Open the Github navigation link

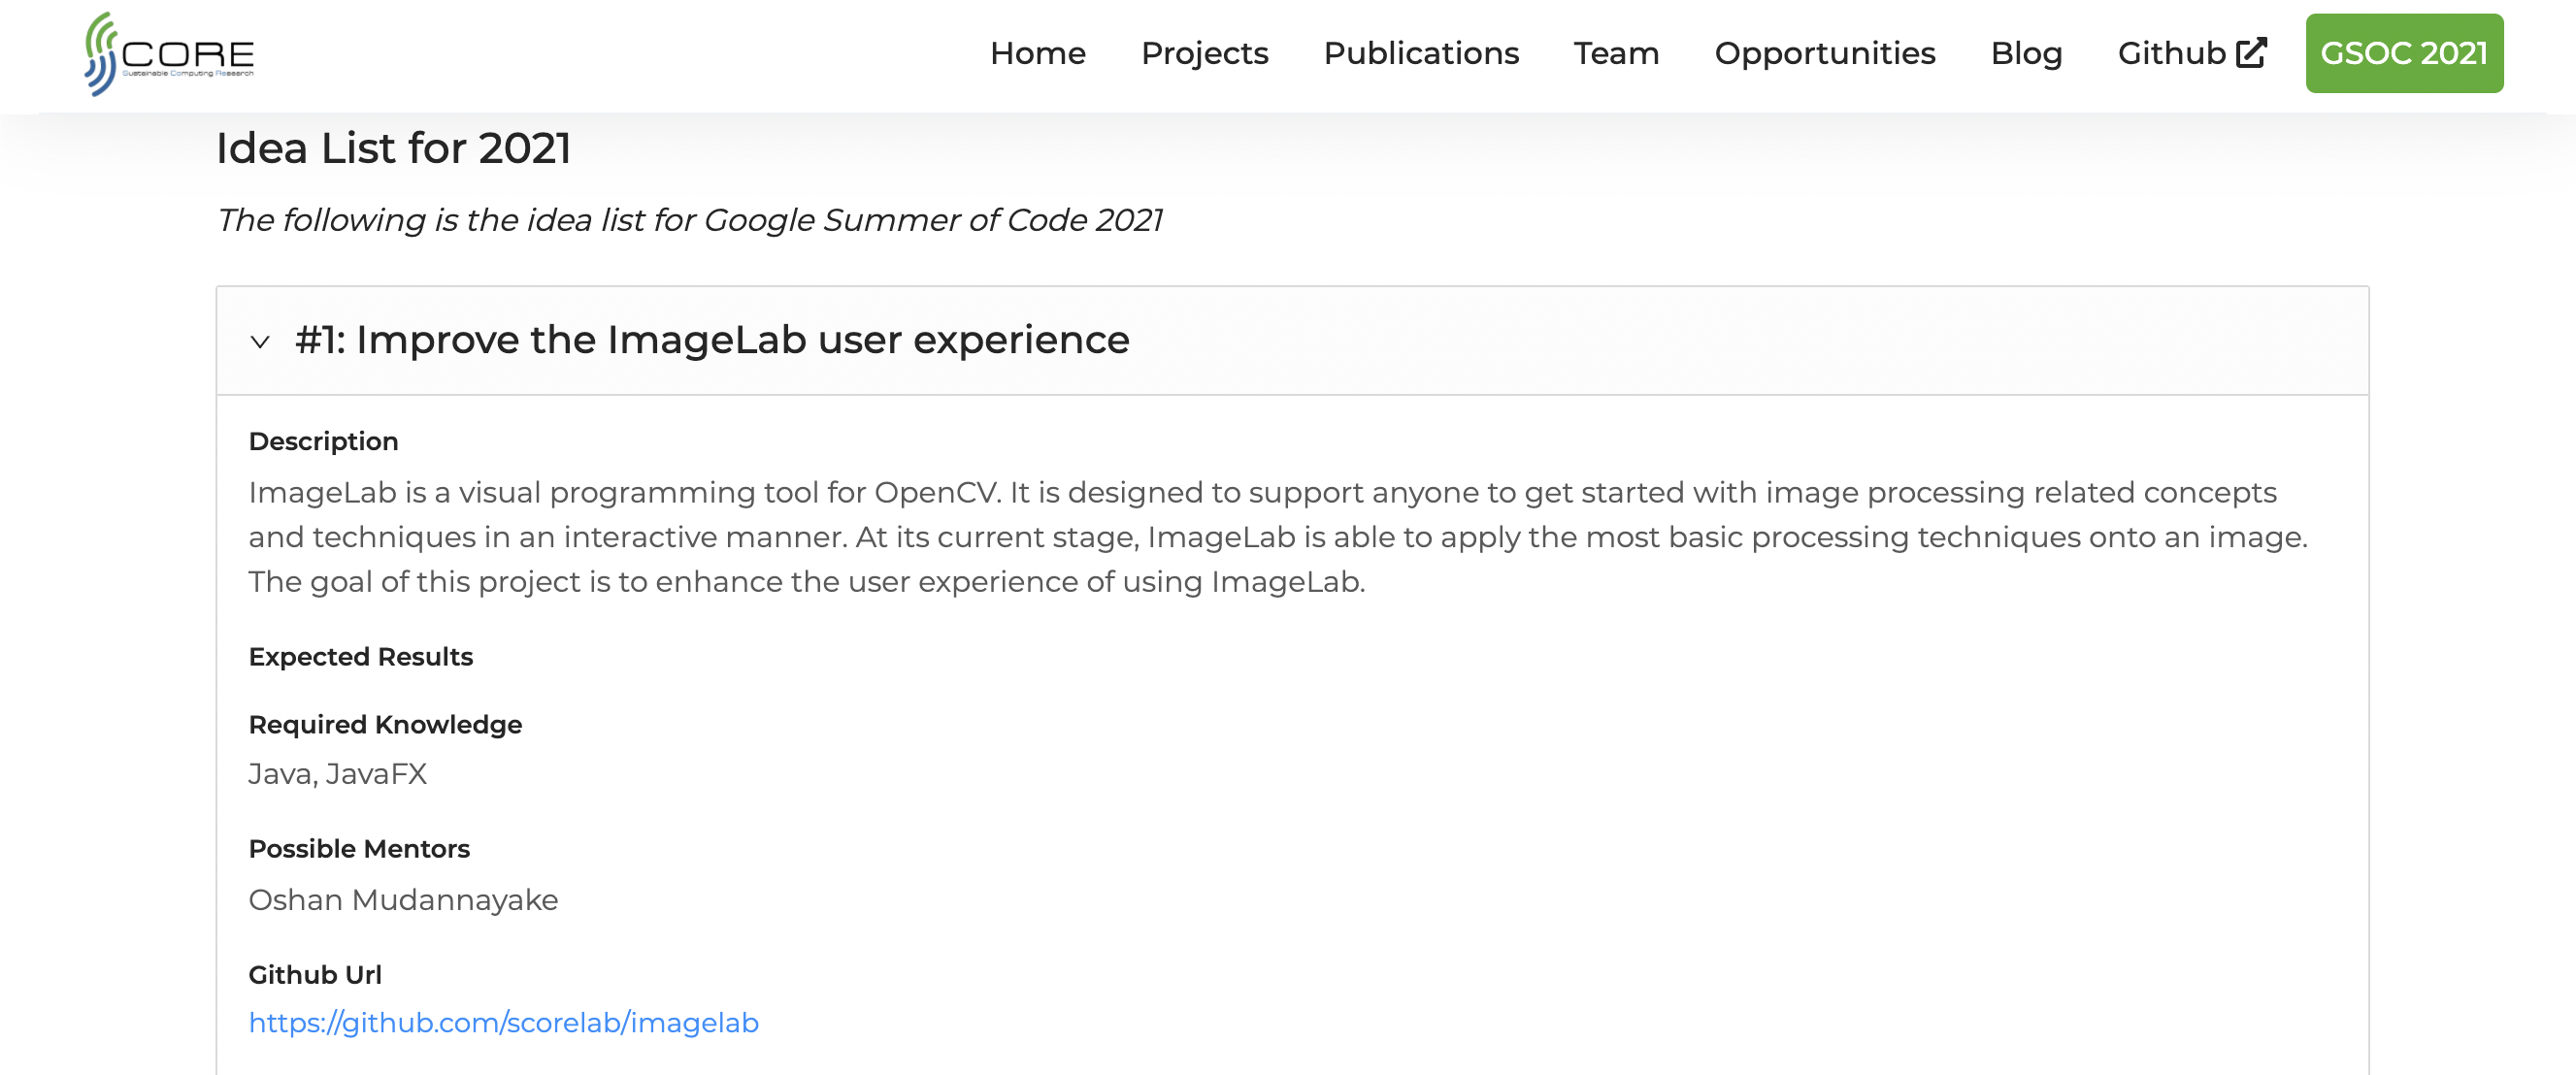2171,53
